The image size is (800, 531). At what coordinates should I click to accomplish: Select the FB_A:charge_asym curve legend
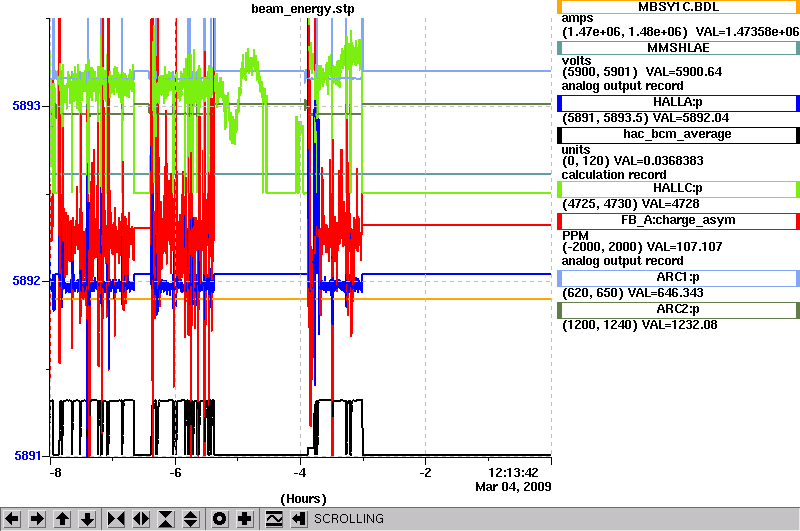point(678,221)
